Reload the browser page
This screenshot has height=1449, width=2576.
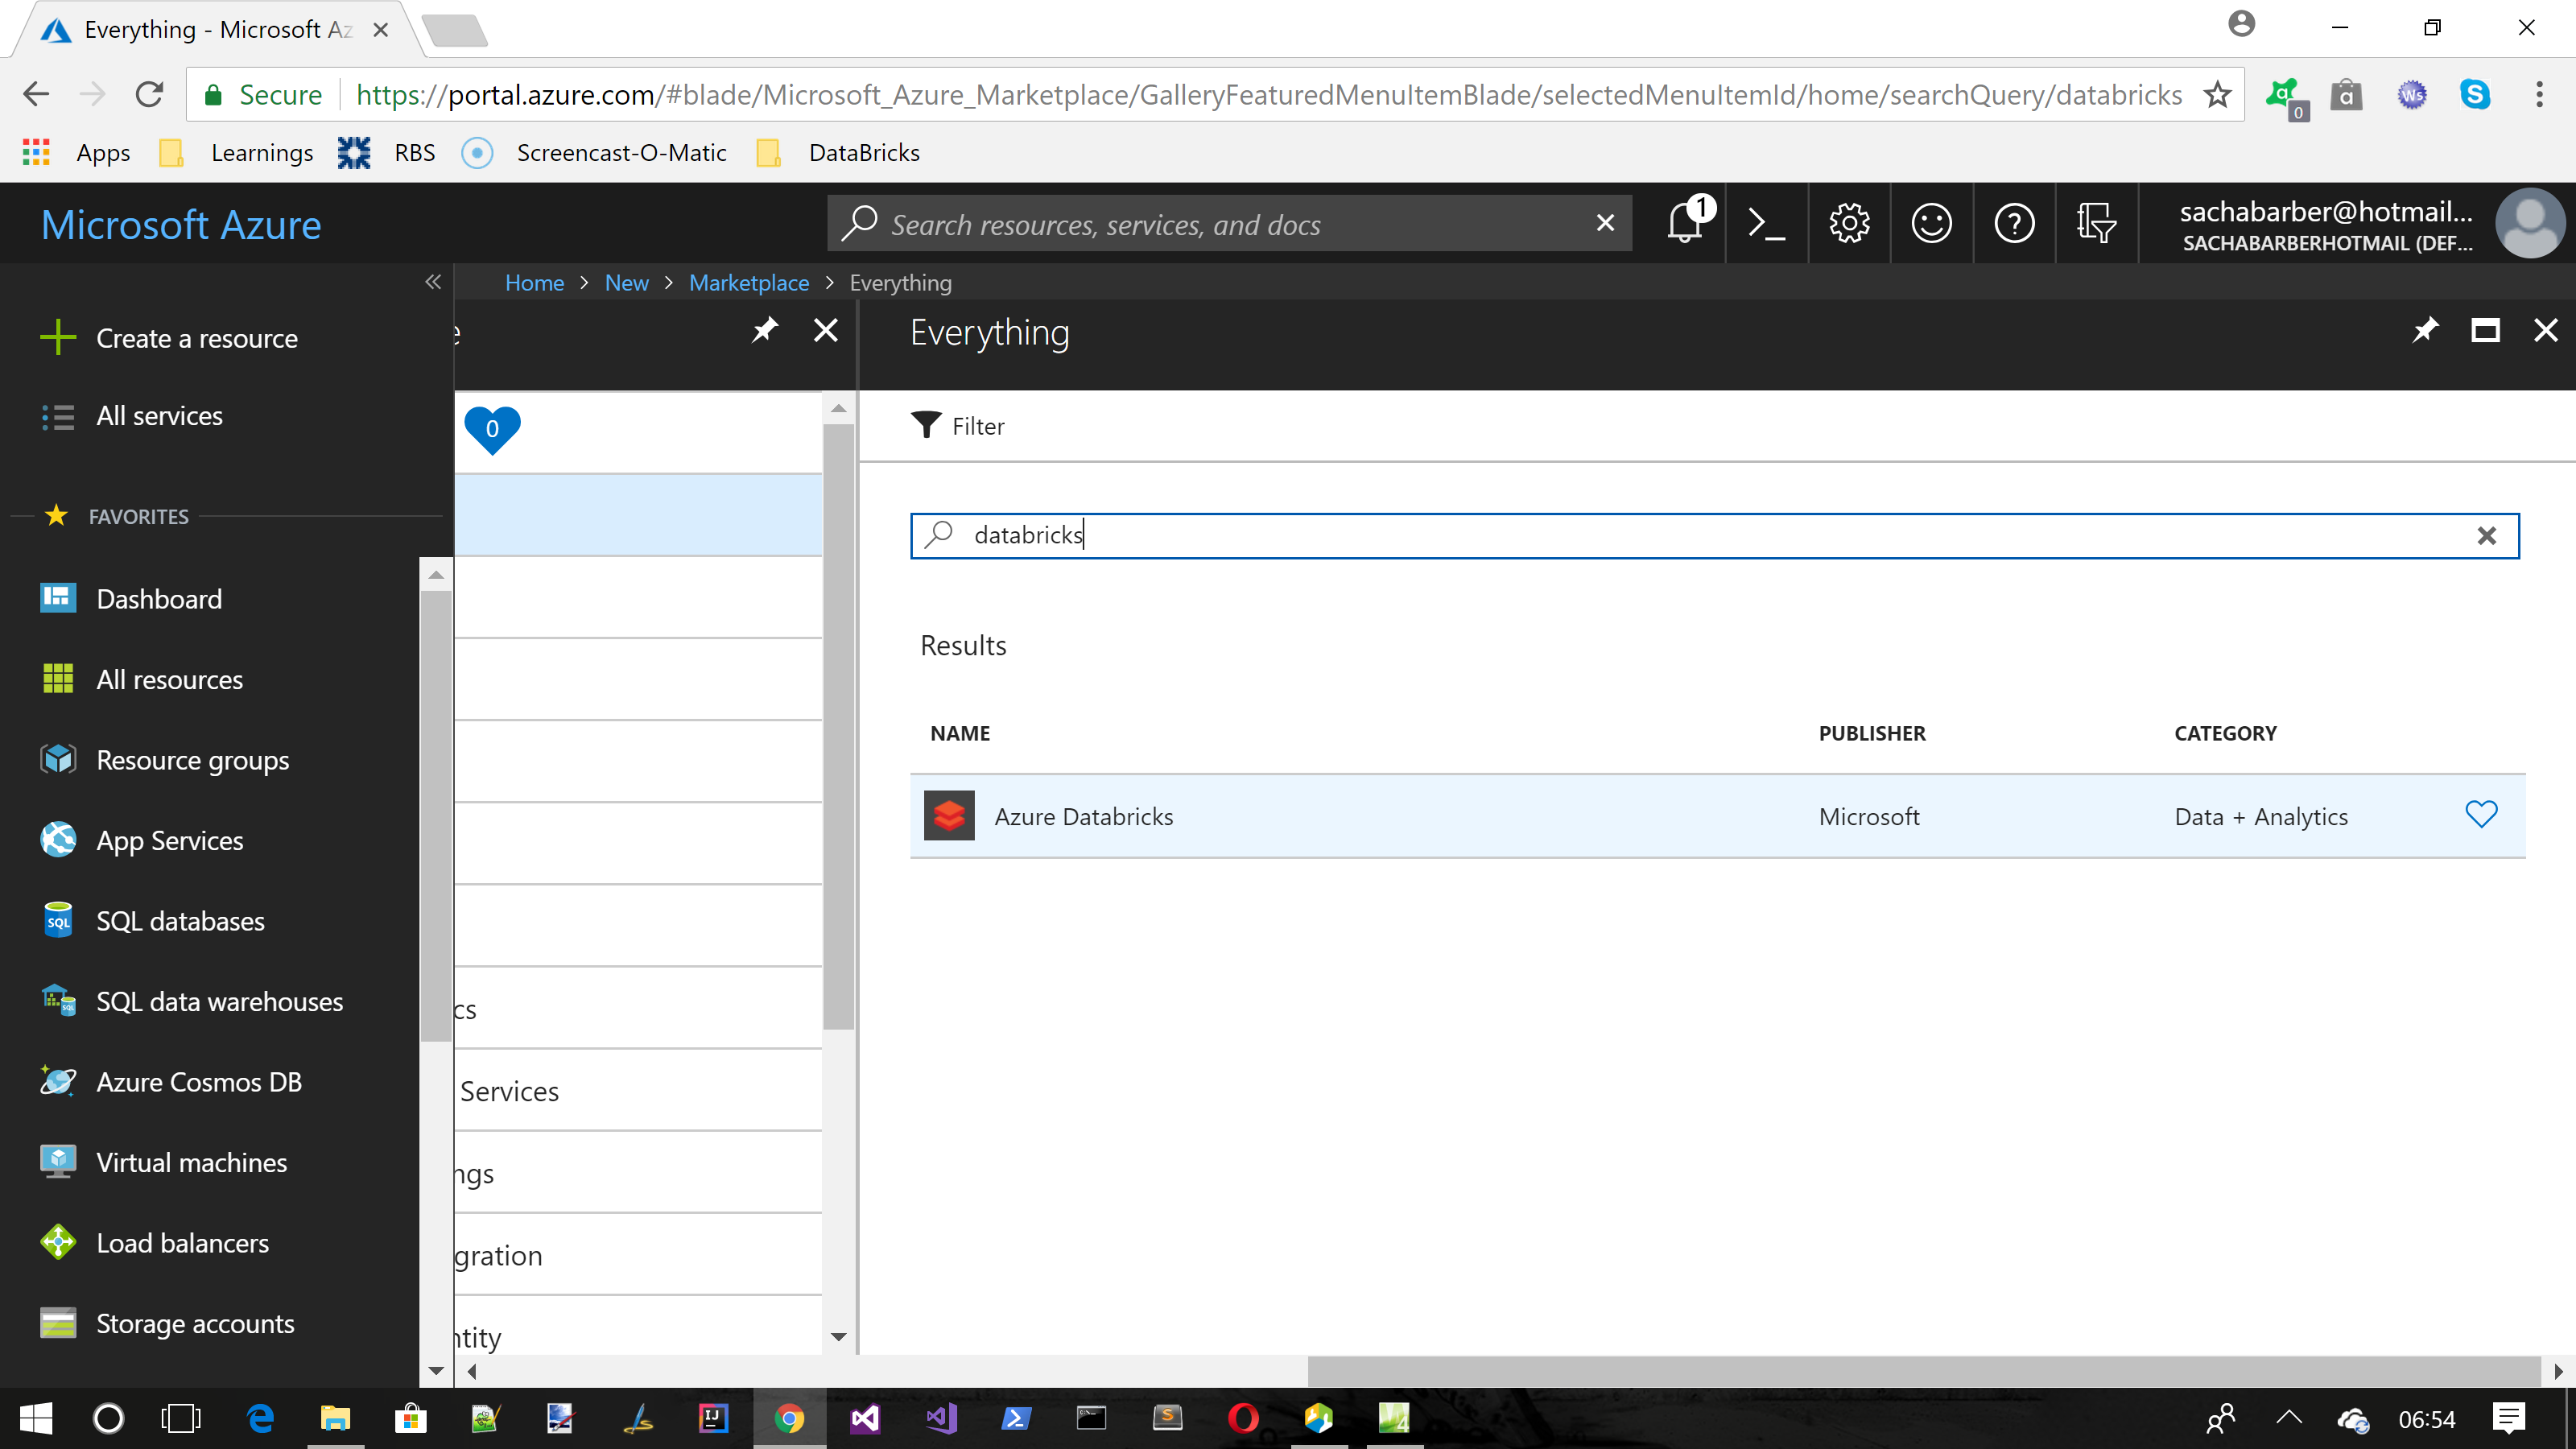click(x=150, y=95)
